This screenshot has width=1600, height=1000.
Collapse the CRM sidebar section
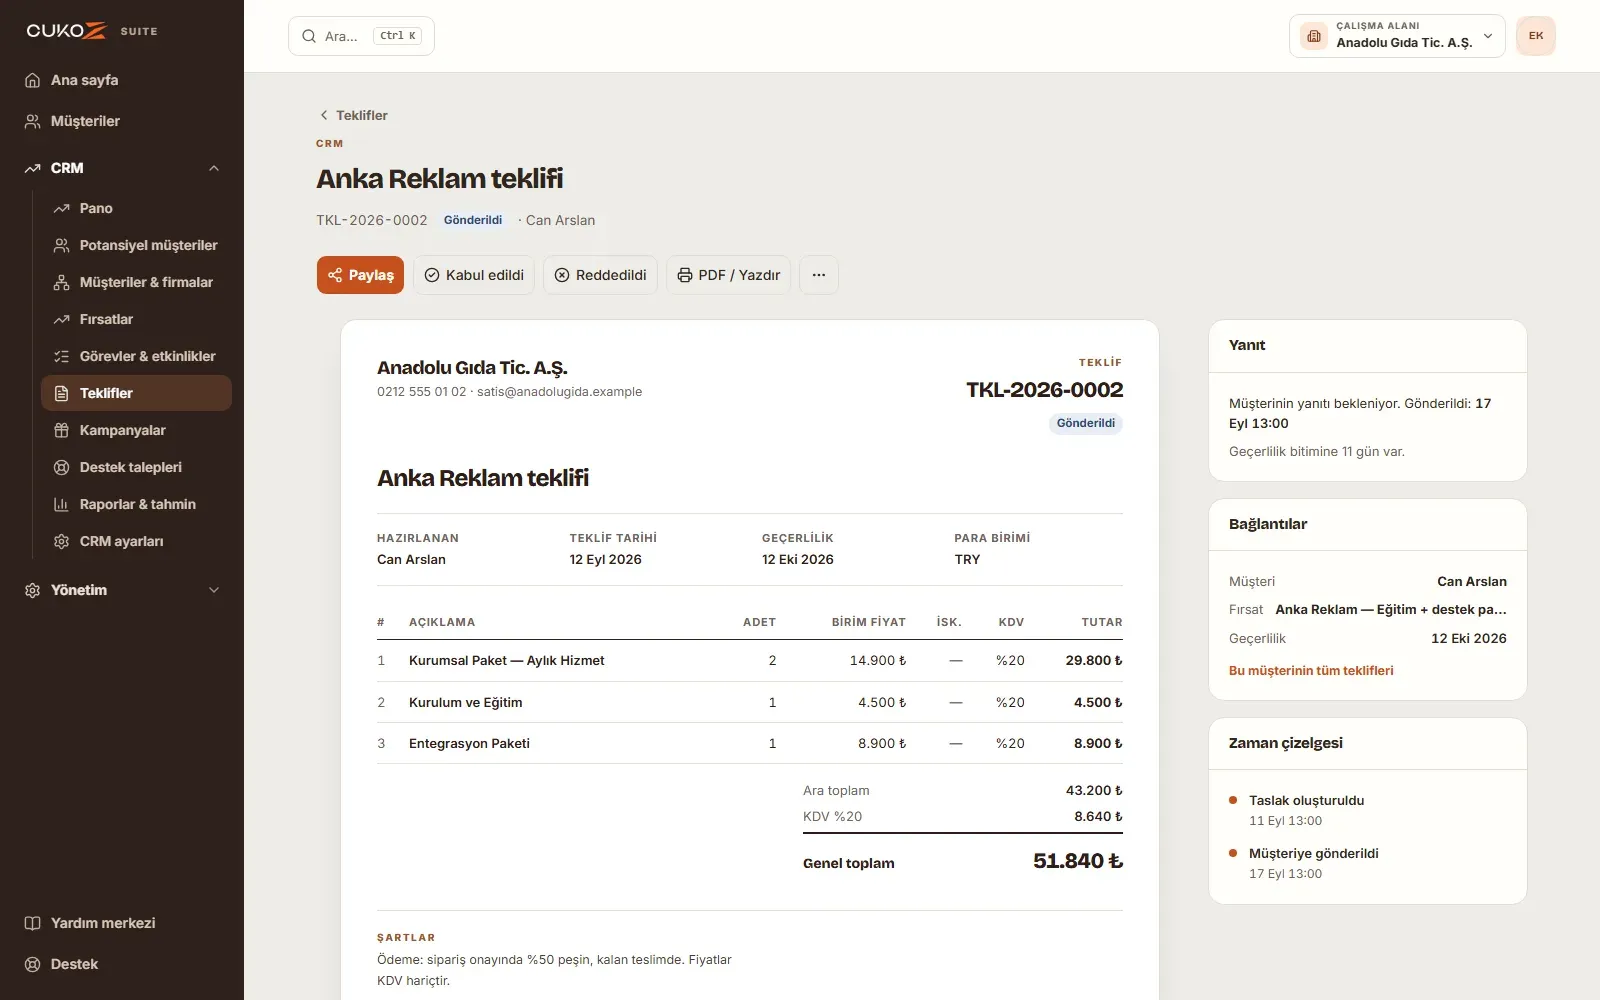click(x=122, y=168)
